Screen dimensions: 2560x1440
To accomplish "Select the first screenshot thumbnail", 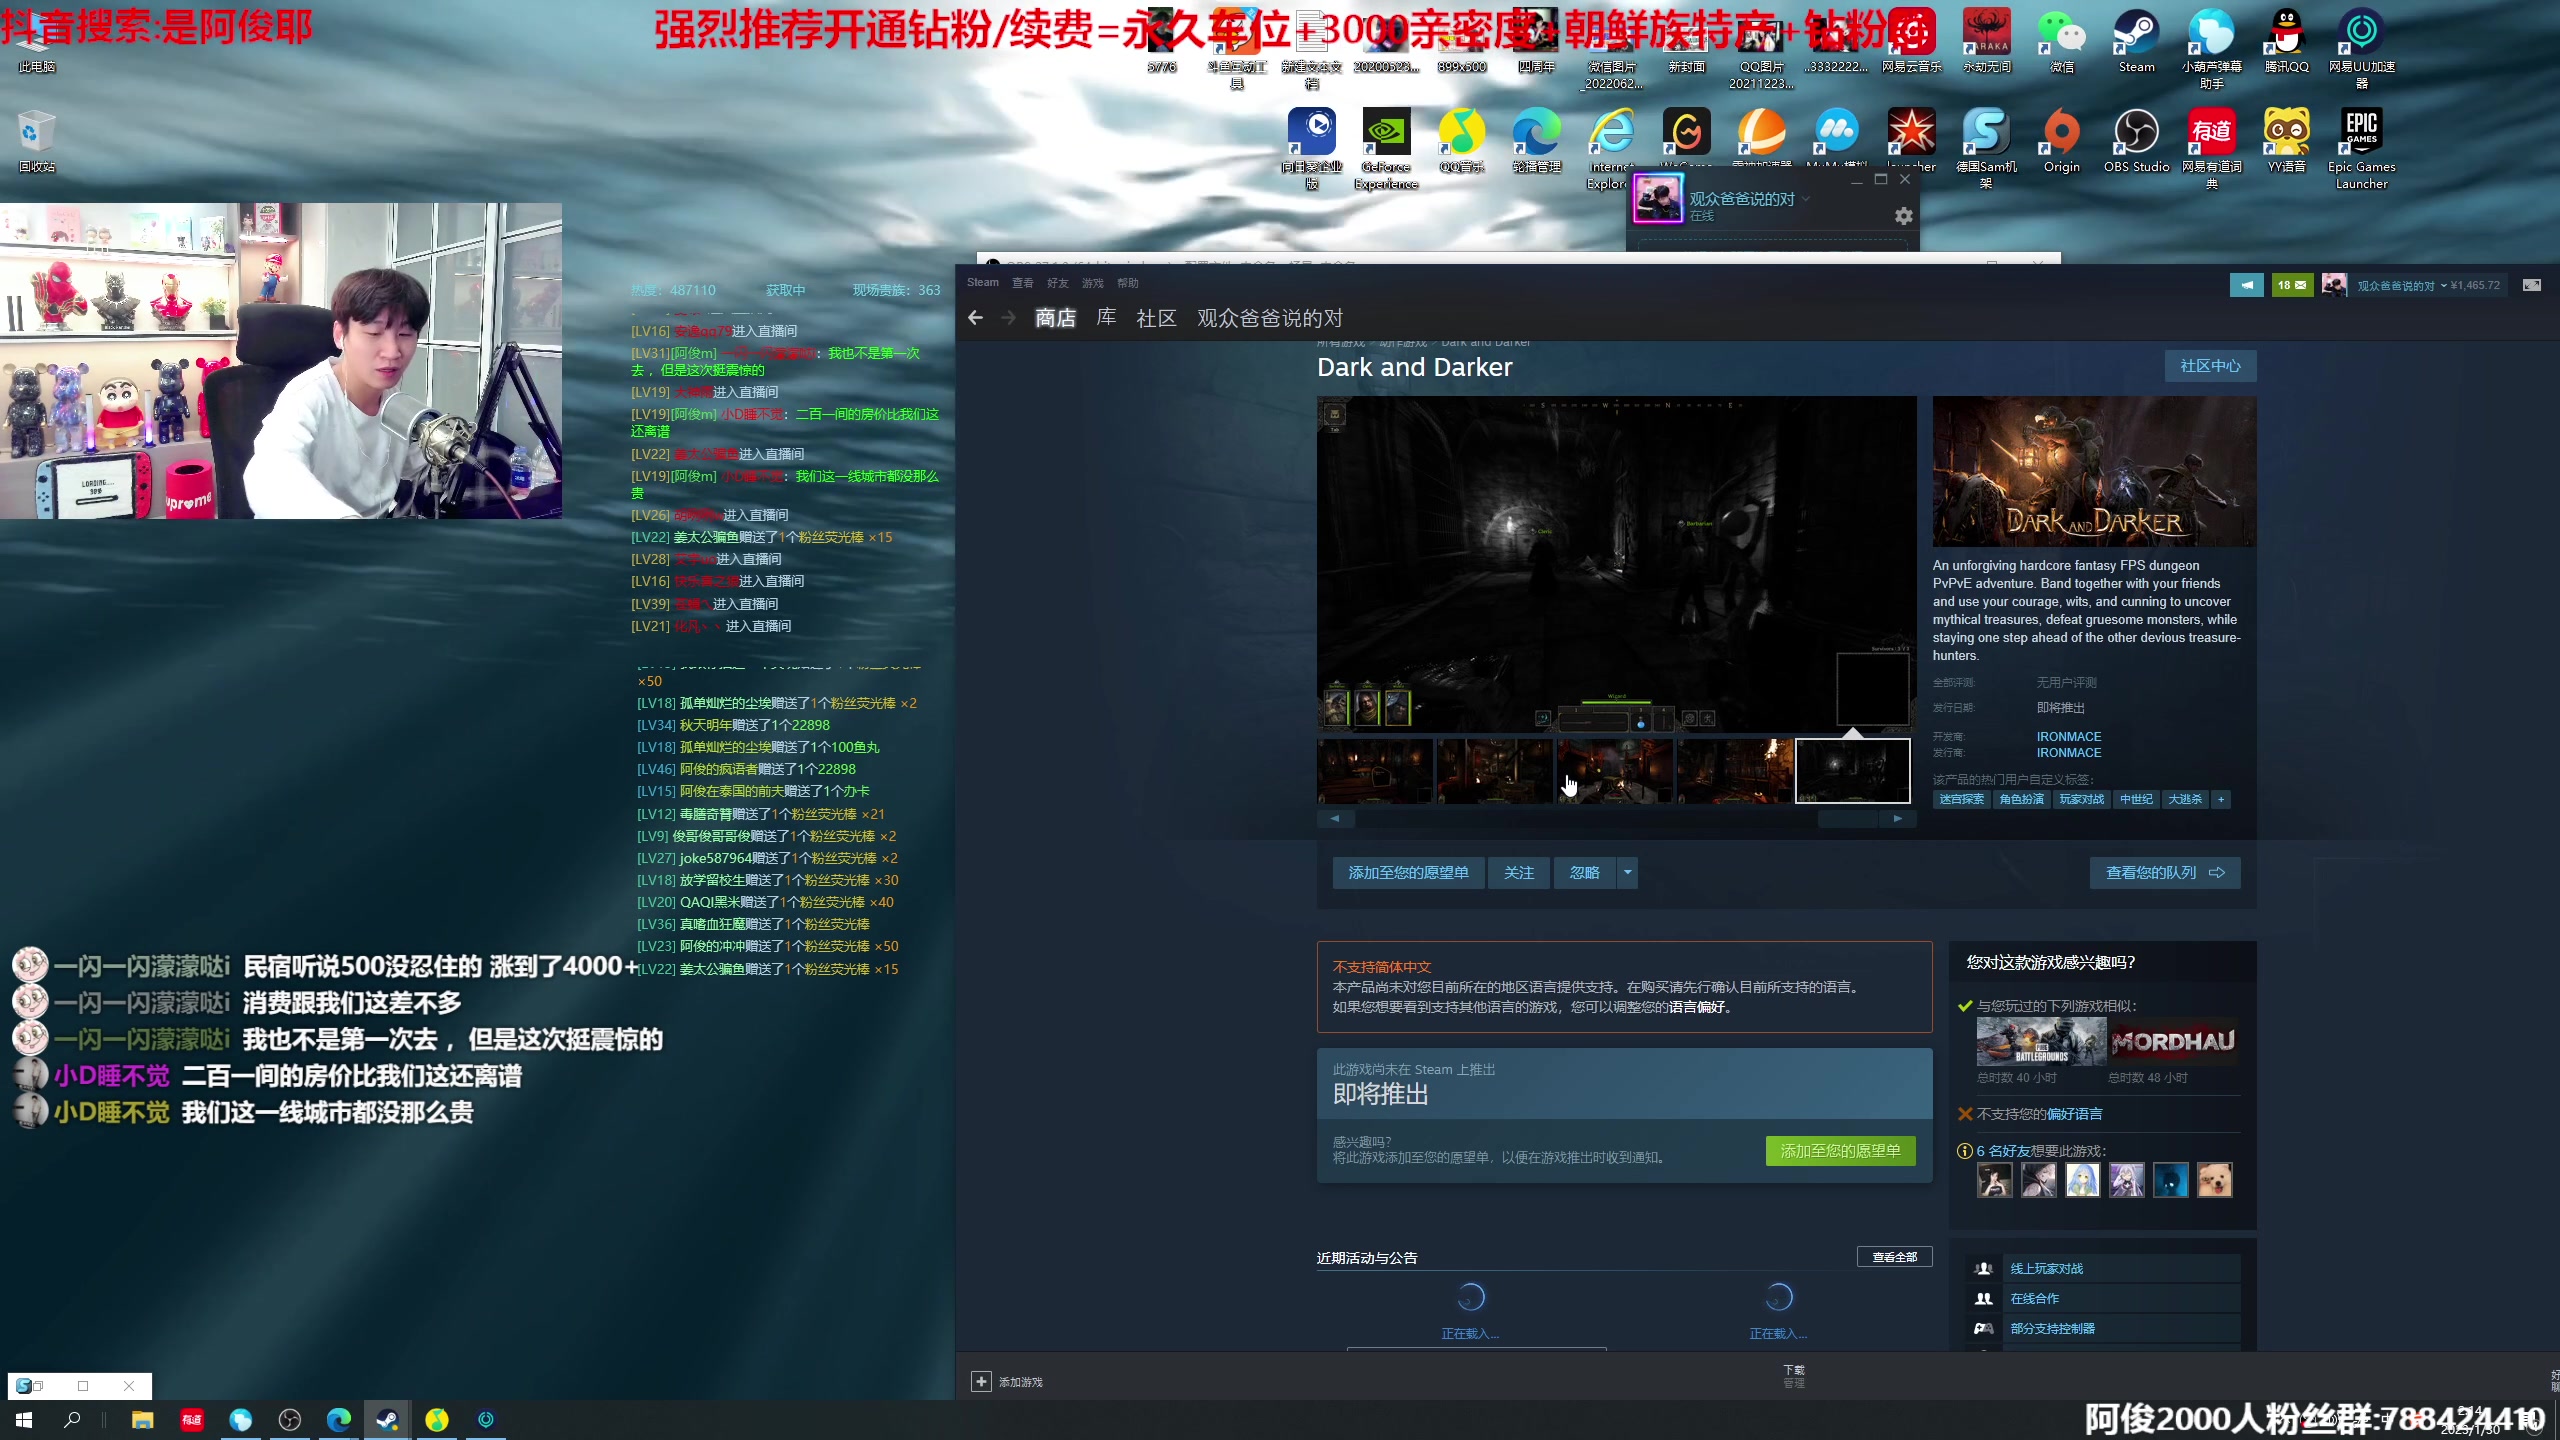I will tap(1375, 771).
